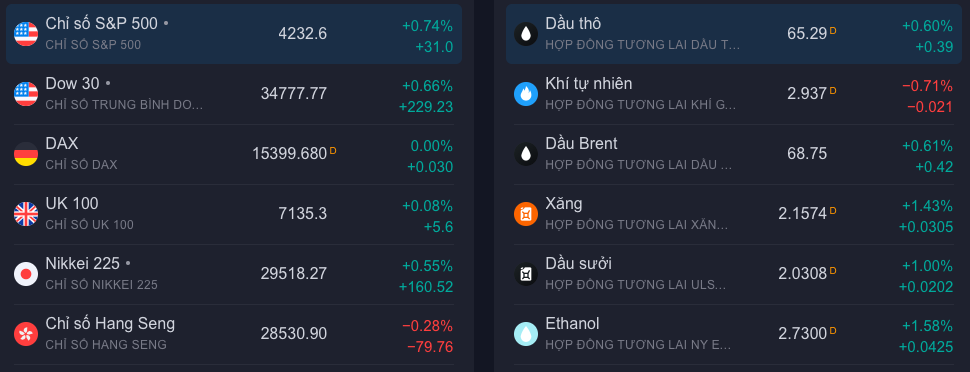
Task: Click the US flag icon beside Dow 30
Action: [x=26, y=93]
